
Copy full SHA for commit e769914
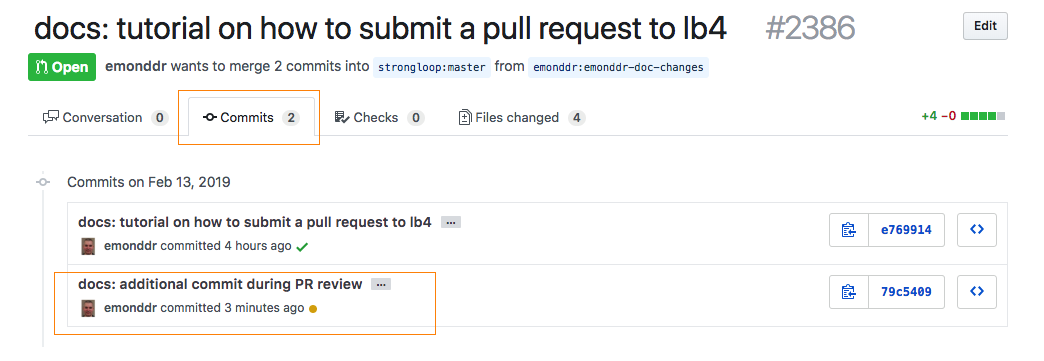click(x=849, y=230)
